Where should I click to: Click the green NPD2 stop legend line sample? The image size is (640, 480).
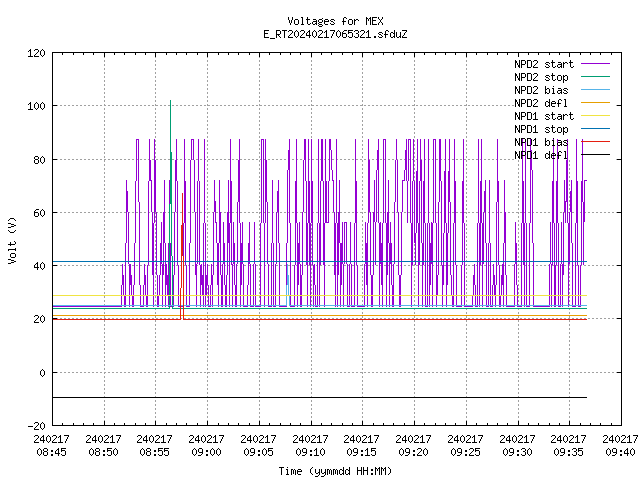[596, 77]
